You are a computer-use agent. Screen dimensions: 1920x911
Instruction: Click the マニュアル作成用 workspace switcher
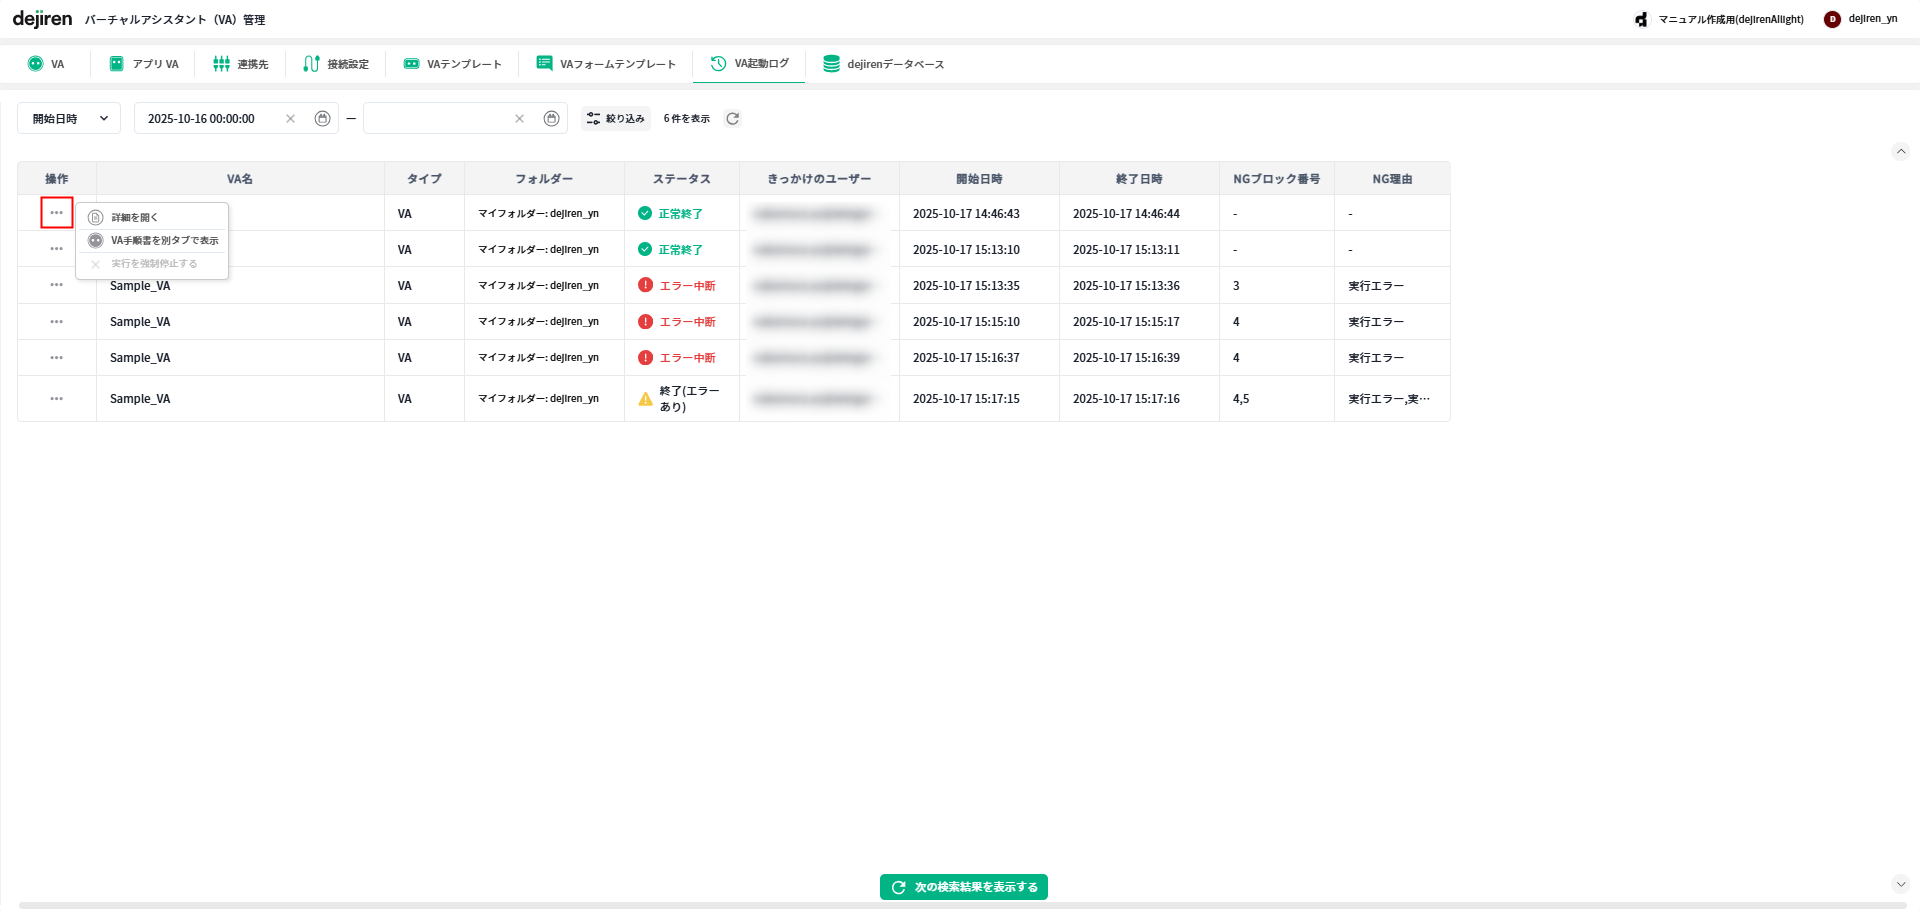pos(1720,19)
